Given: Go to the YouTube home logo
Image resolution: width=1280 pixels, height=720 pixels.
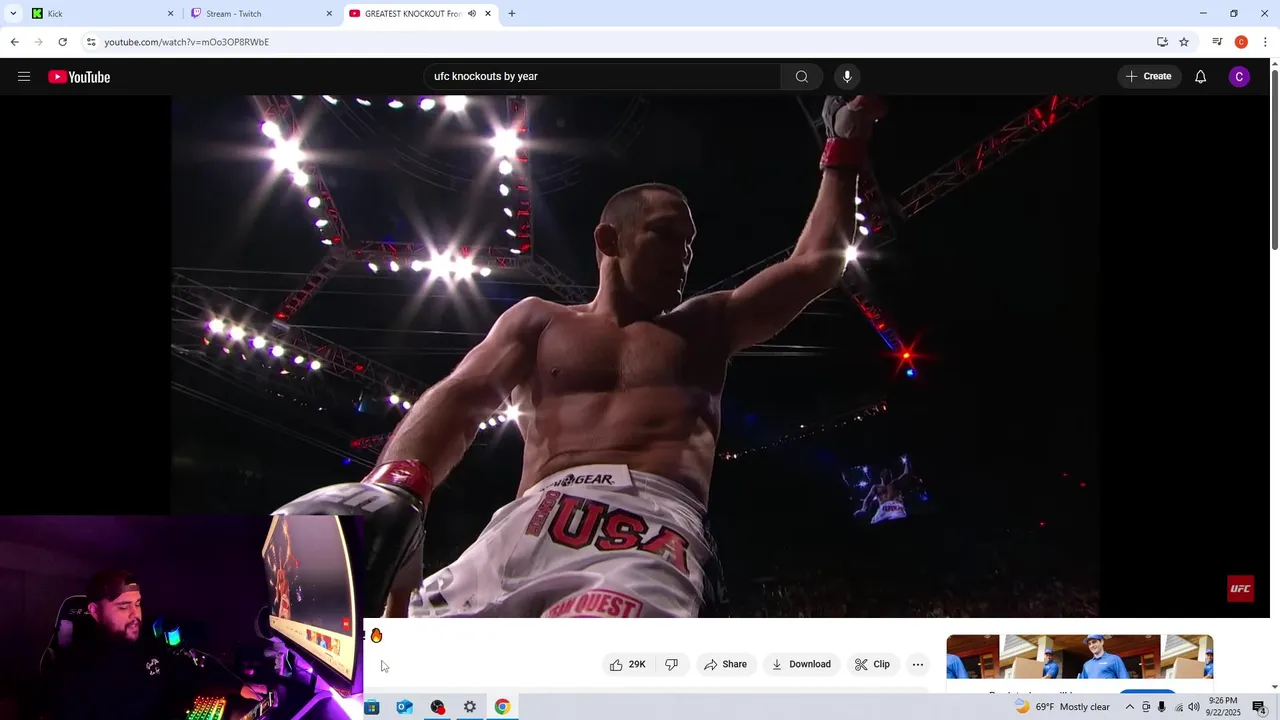Looking at the screenshot, I should (x=79, y=77).
